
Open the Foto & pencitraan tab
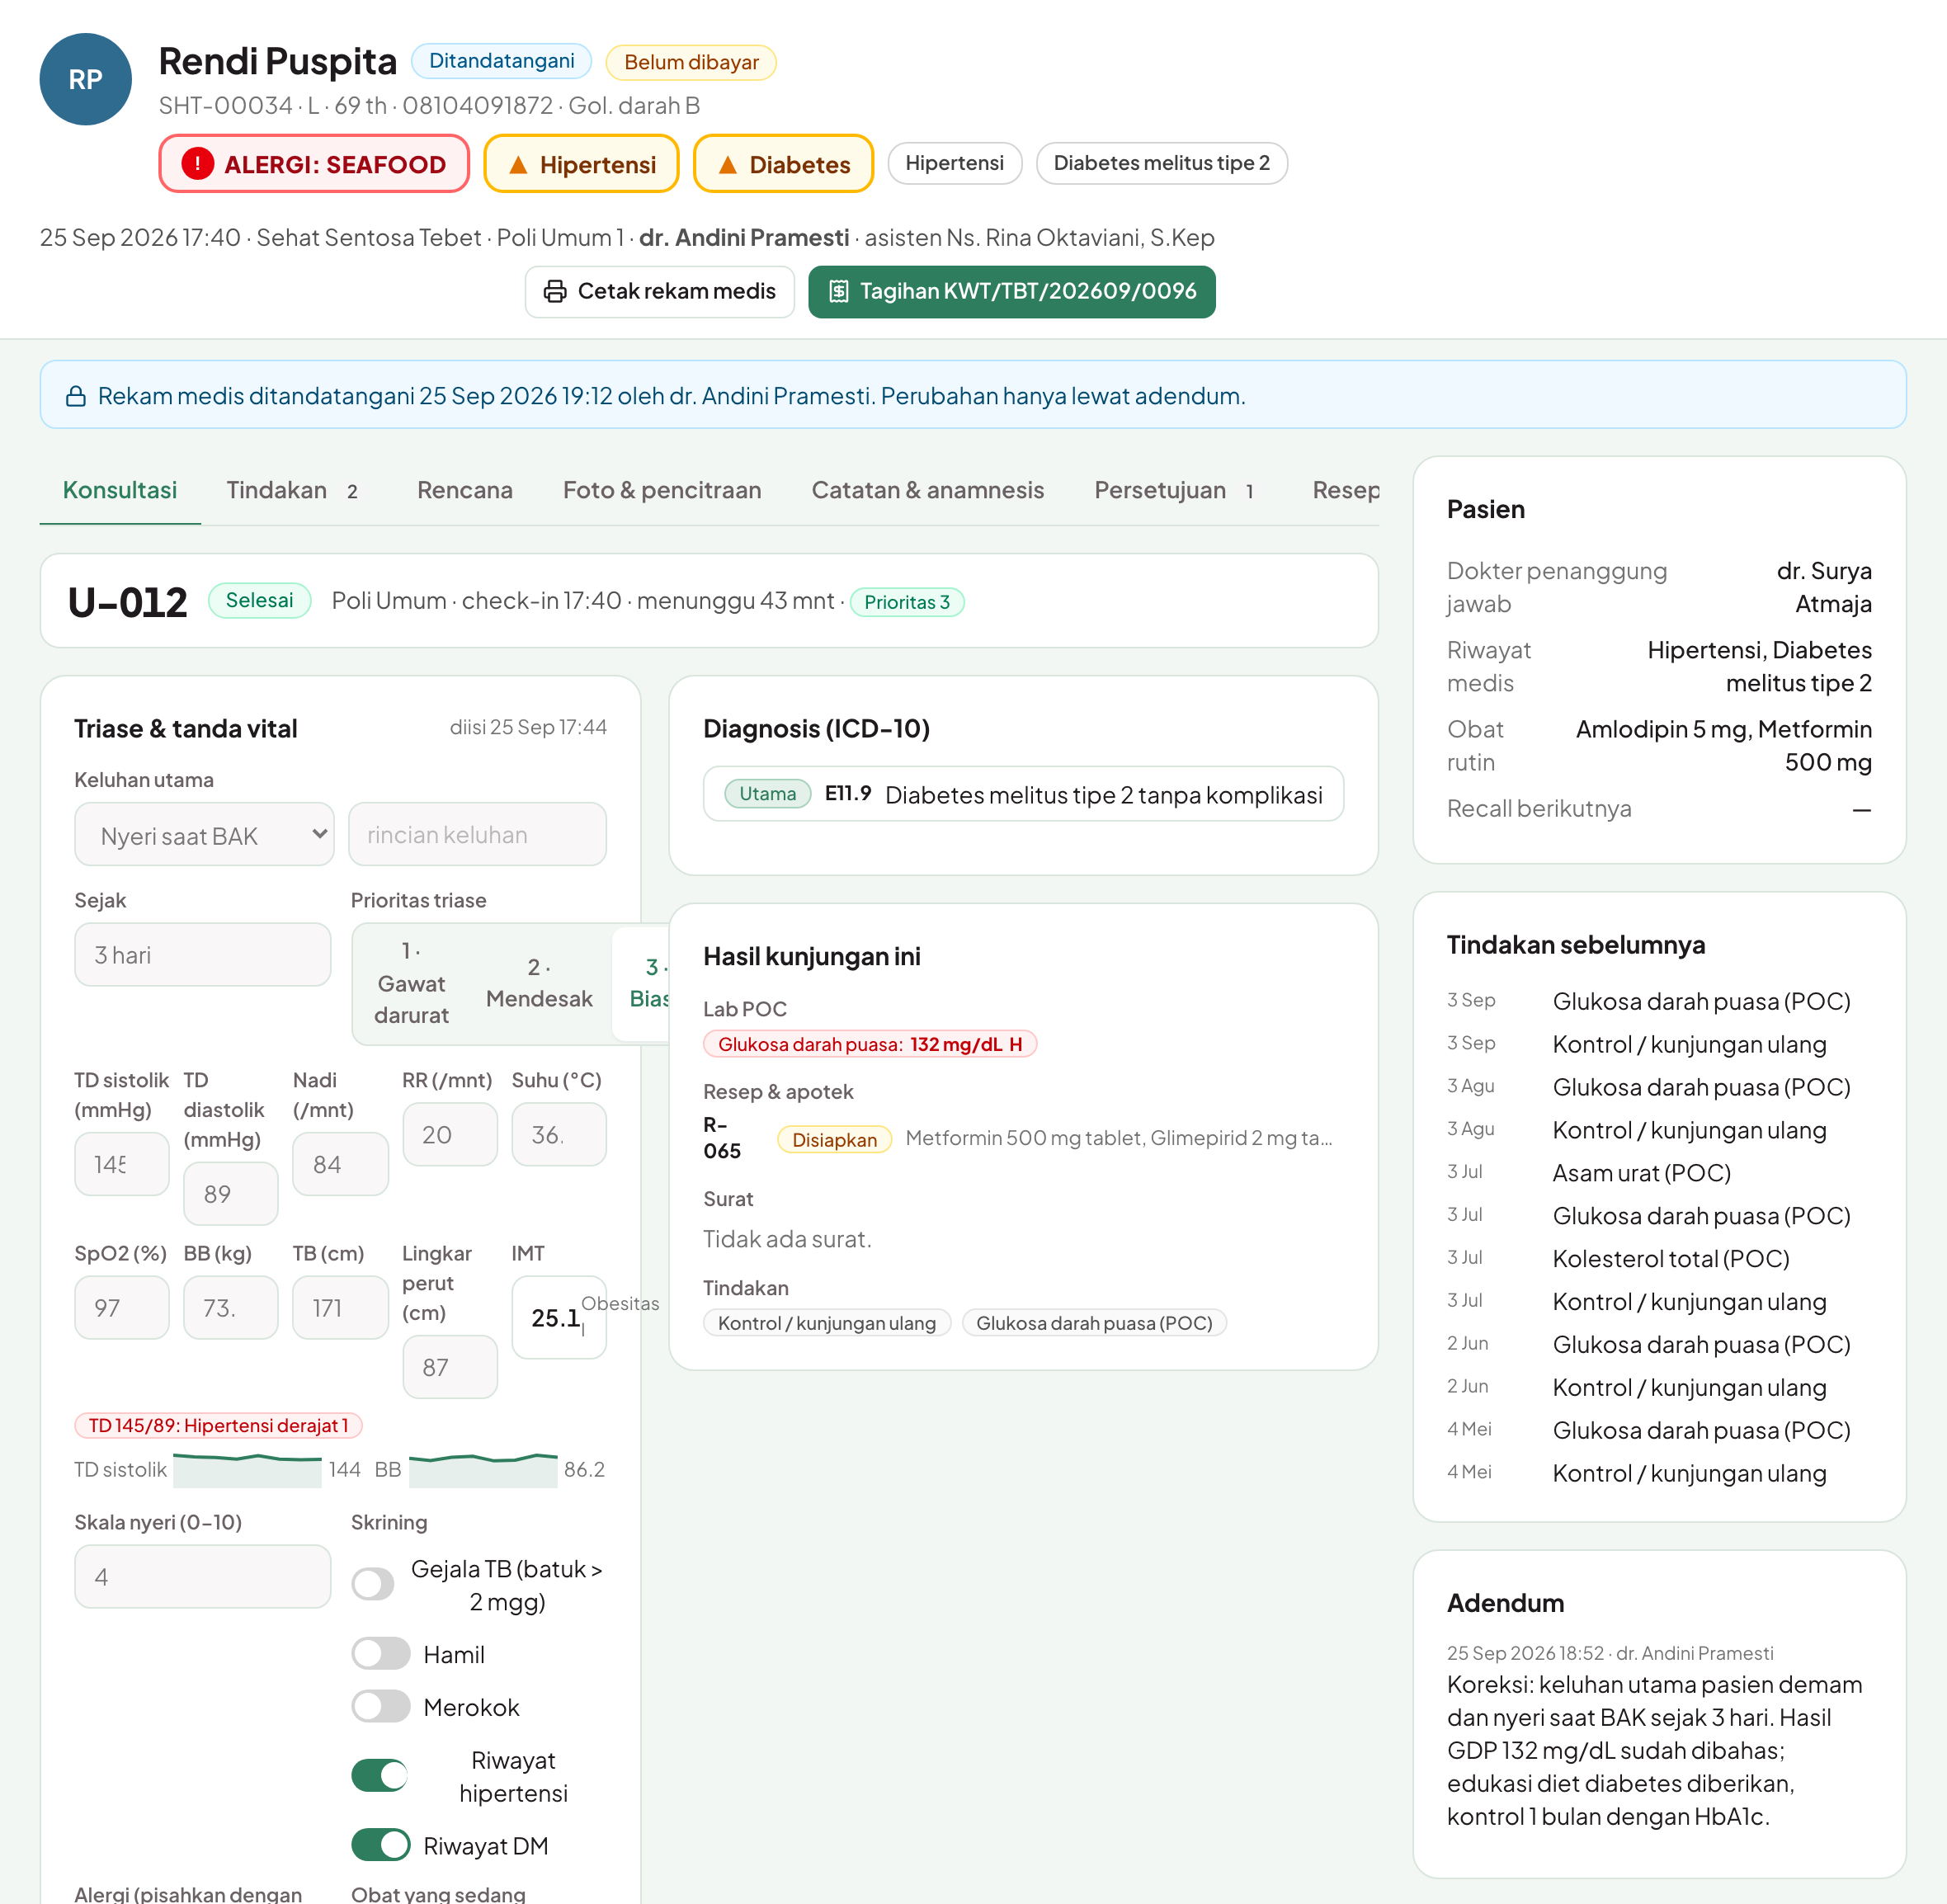662,490
